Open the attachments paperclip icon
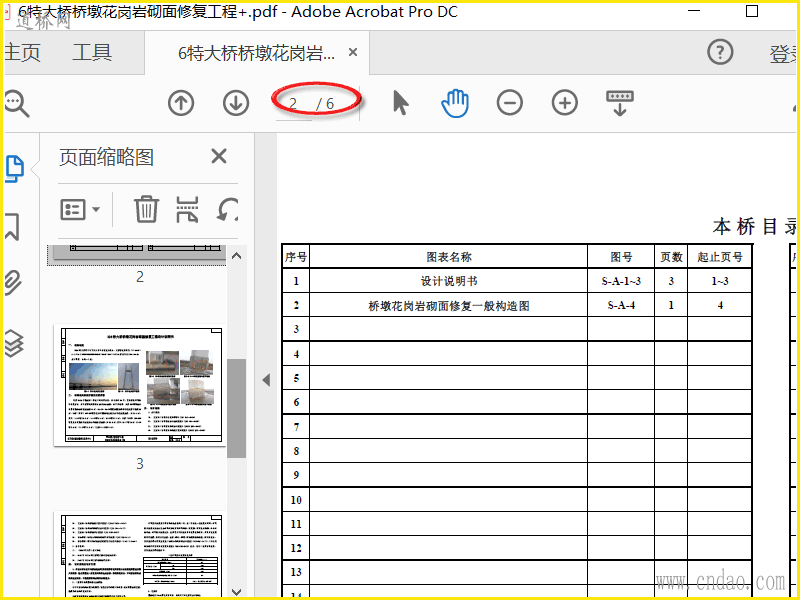Screen dimensions: 800x600 [x=13, y=284]
